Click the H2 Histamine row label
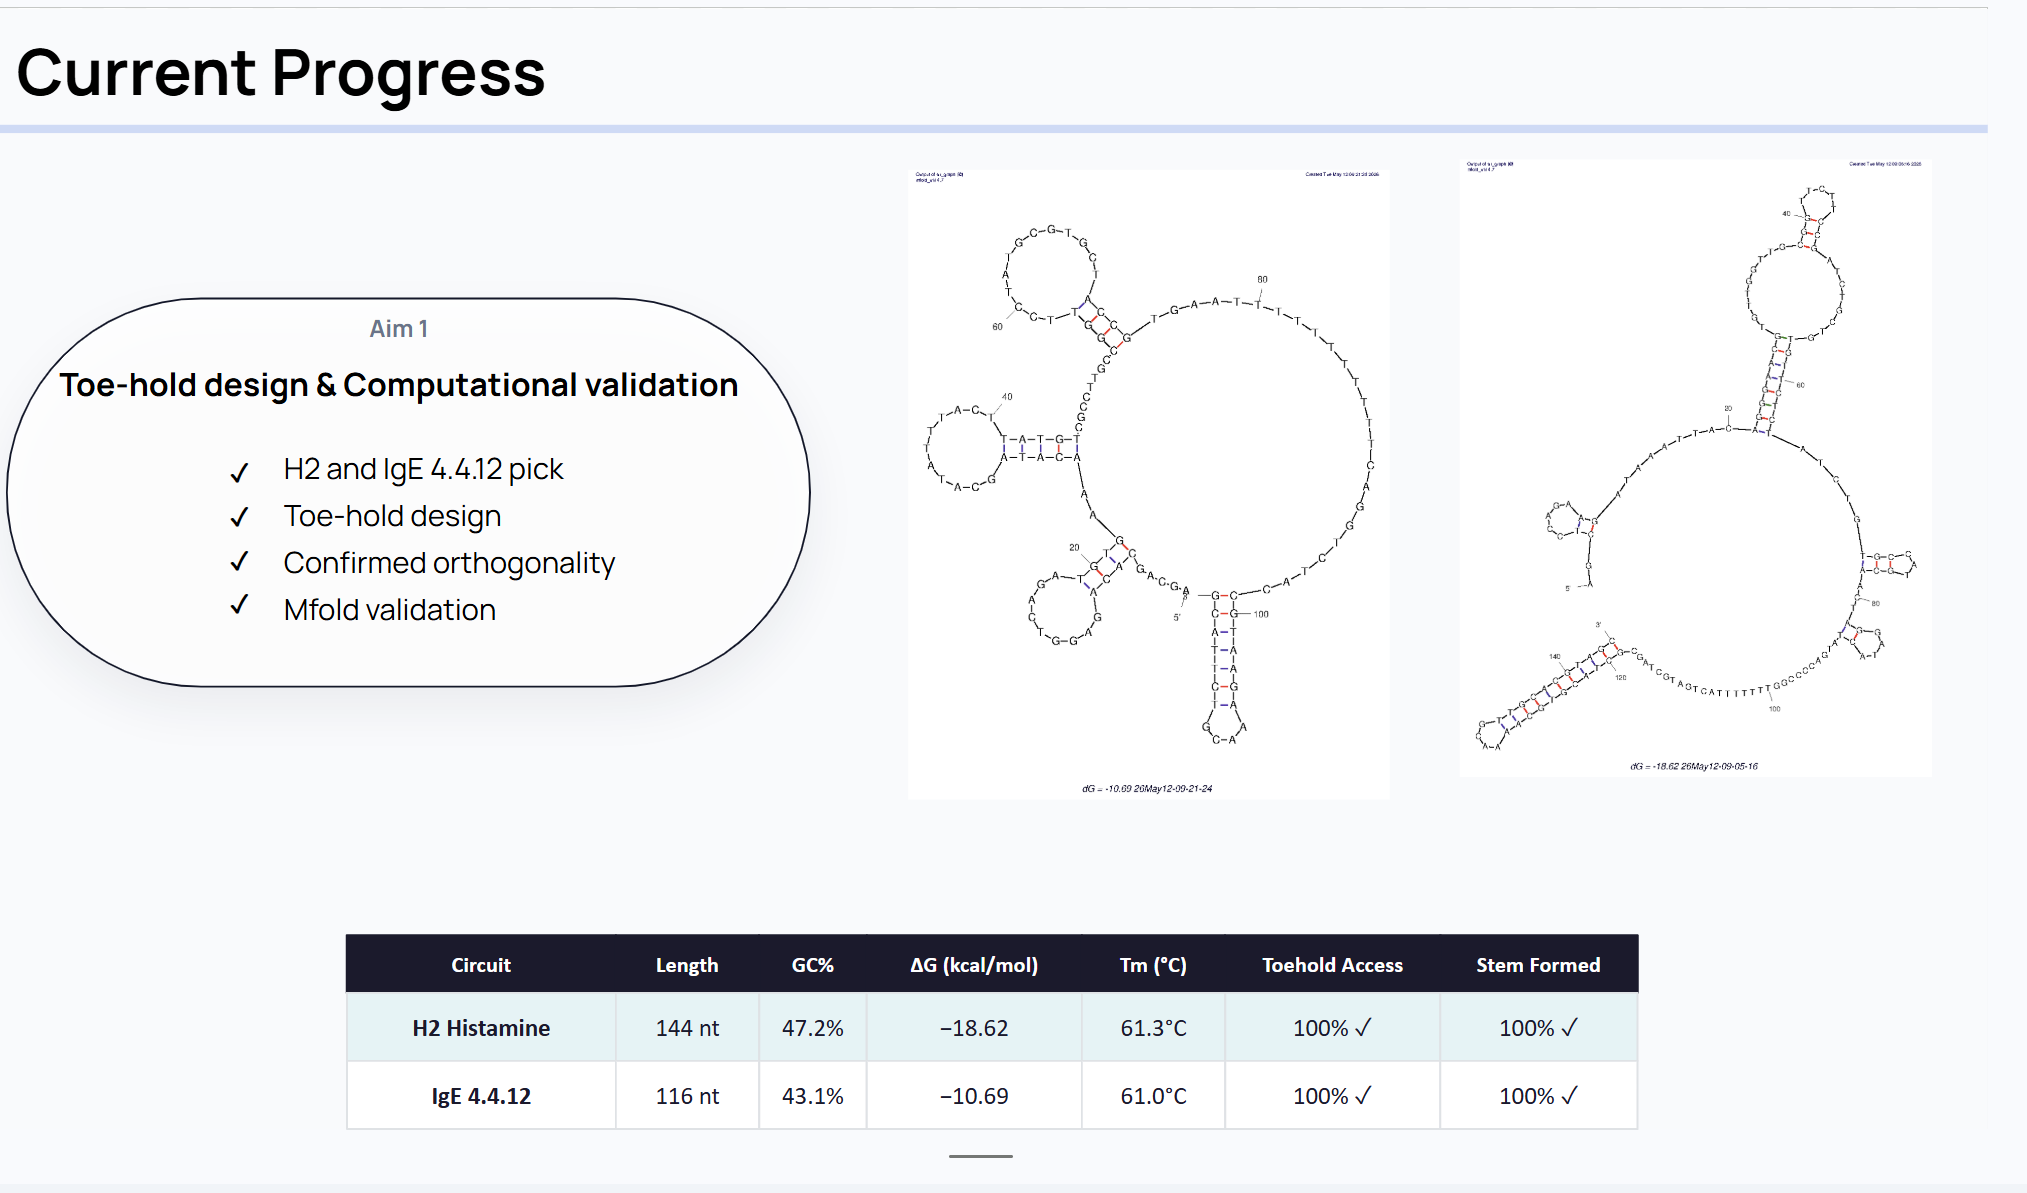The width and height of the screenshot is (2027, 1193). tap(481, 1028)
